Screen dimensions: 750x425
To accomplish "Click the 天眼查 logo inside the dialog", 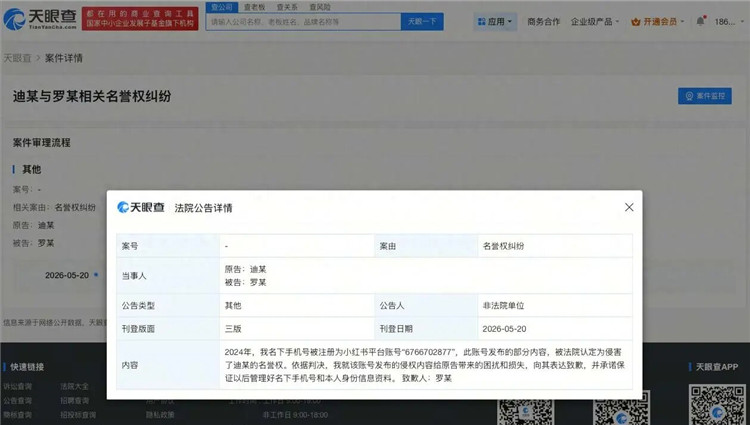I will coord(141,207).
